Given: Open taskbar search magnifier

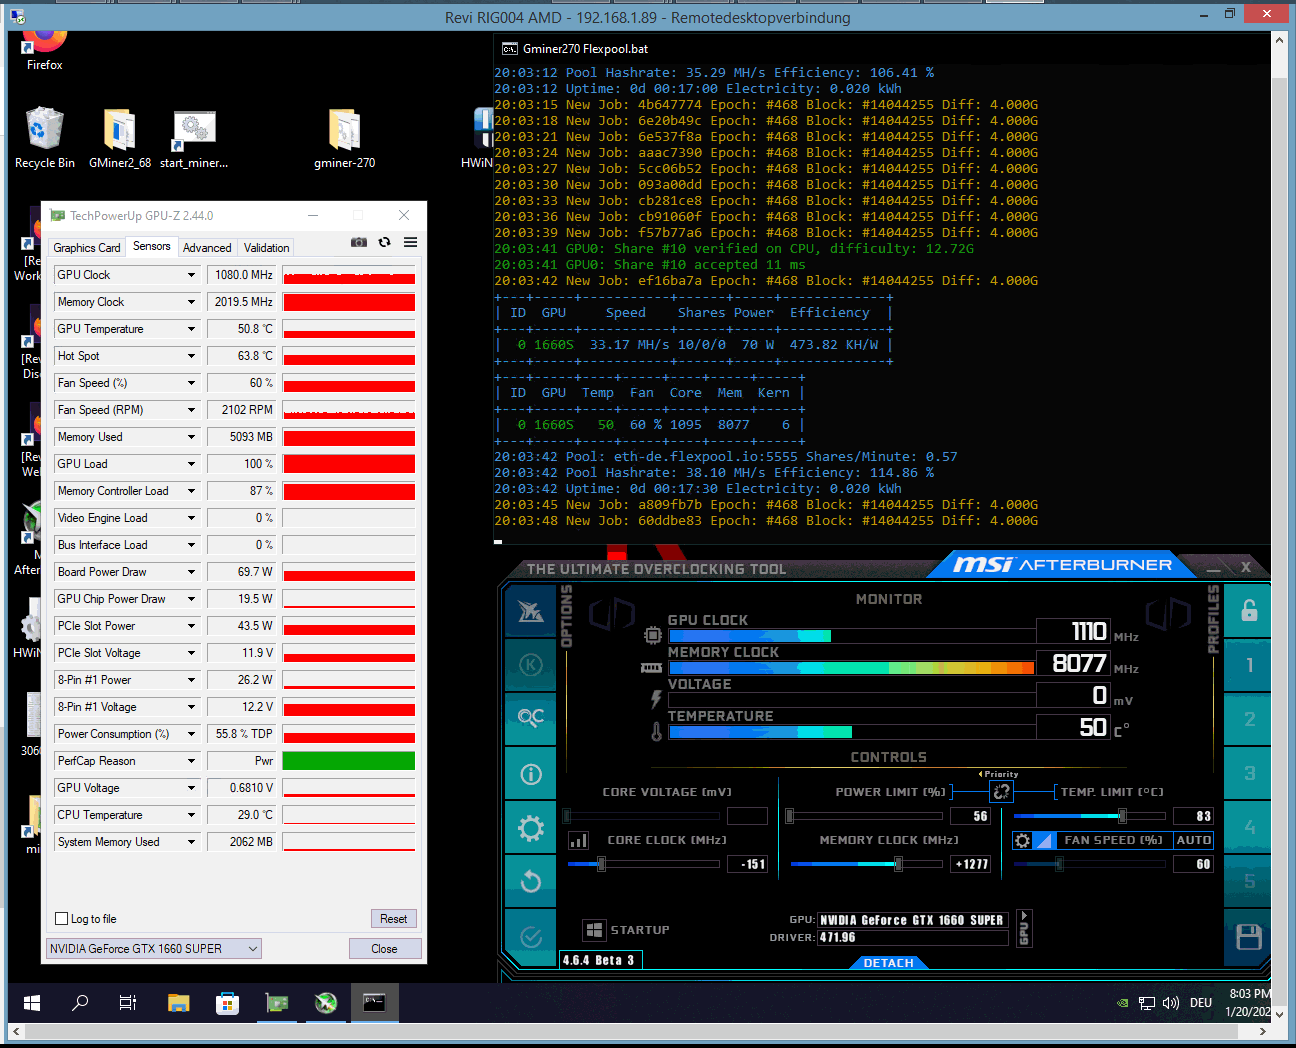Looking at the screenshot, I should coord(80,1002).
